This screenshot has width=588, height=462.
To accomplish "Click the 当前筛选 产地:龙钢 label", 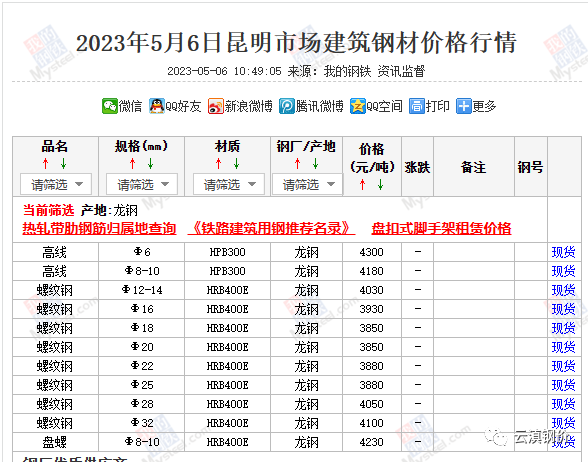I will 80,210.
